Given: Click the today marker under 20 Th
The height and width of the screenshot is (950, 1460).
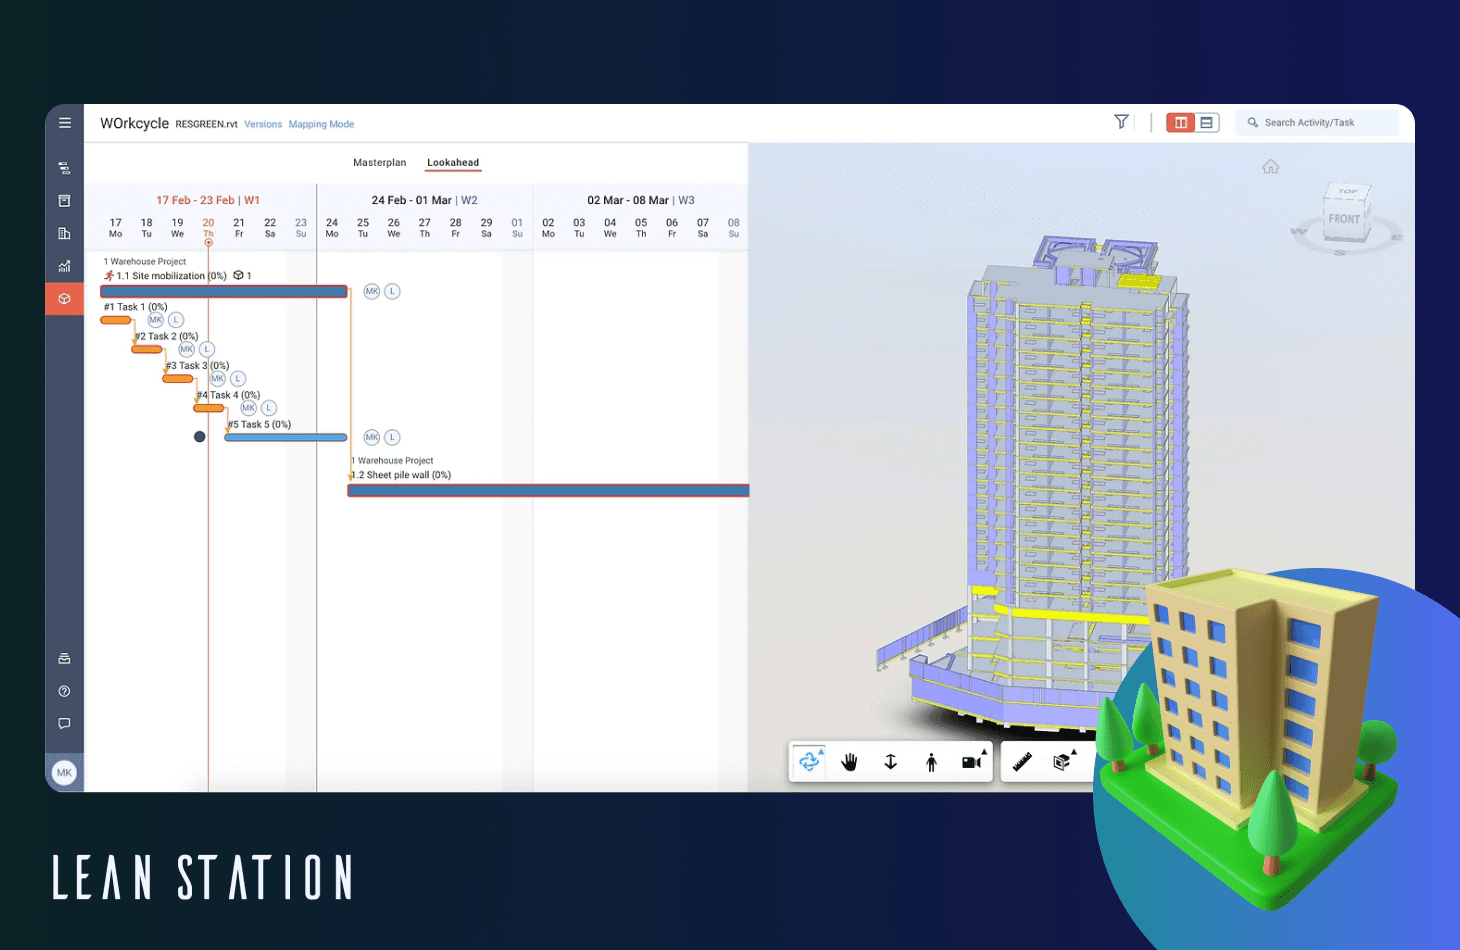Looking at the screenshot, I should pos(208,243).
